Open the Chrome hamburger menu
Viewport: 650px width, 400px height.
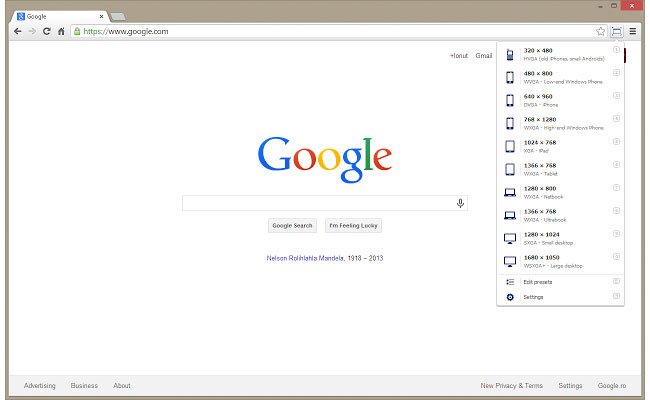click(x=633, y=31)
